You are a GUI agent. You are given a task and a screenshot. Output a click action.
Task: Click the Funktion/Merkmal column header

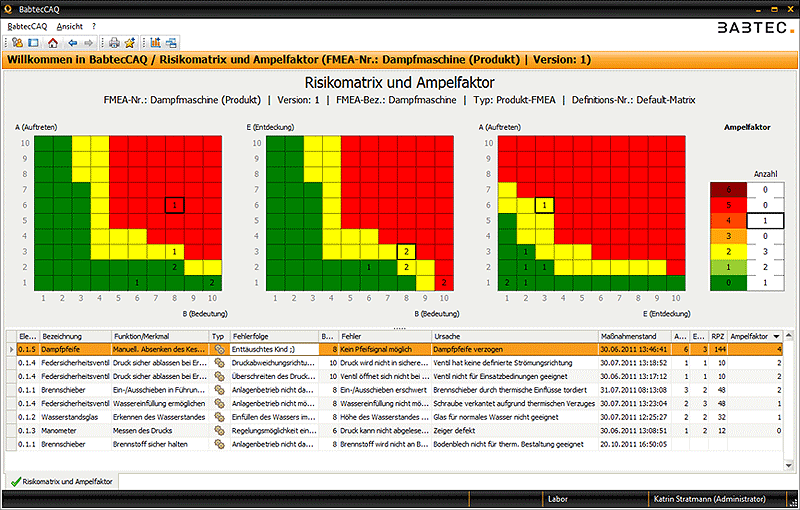point(160,337)
